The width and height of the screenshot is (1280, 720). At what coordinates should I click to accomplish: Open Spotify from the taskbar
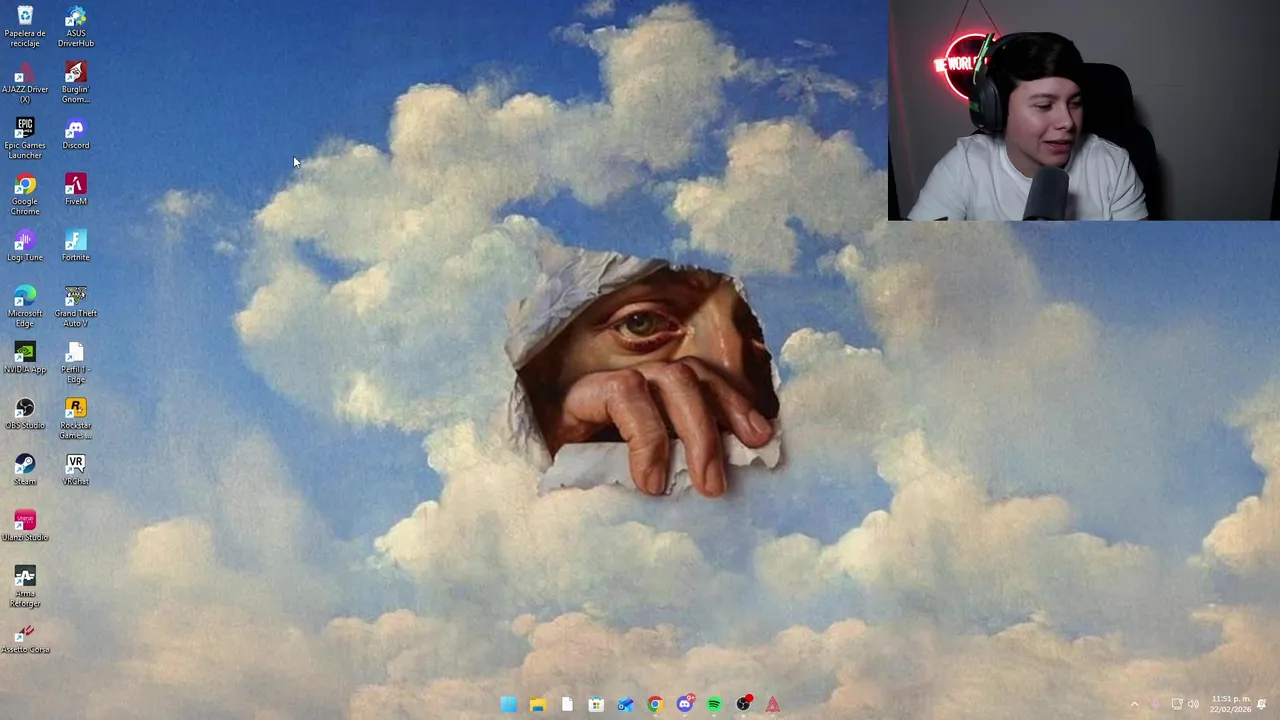(714, 705)
